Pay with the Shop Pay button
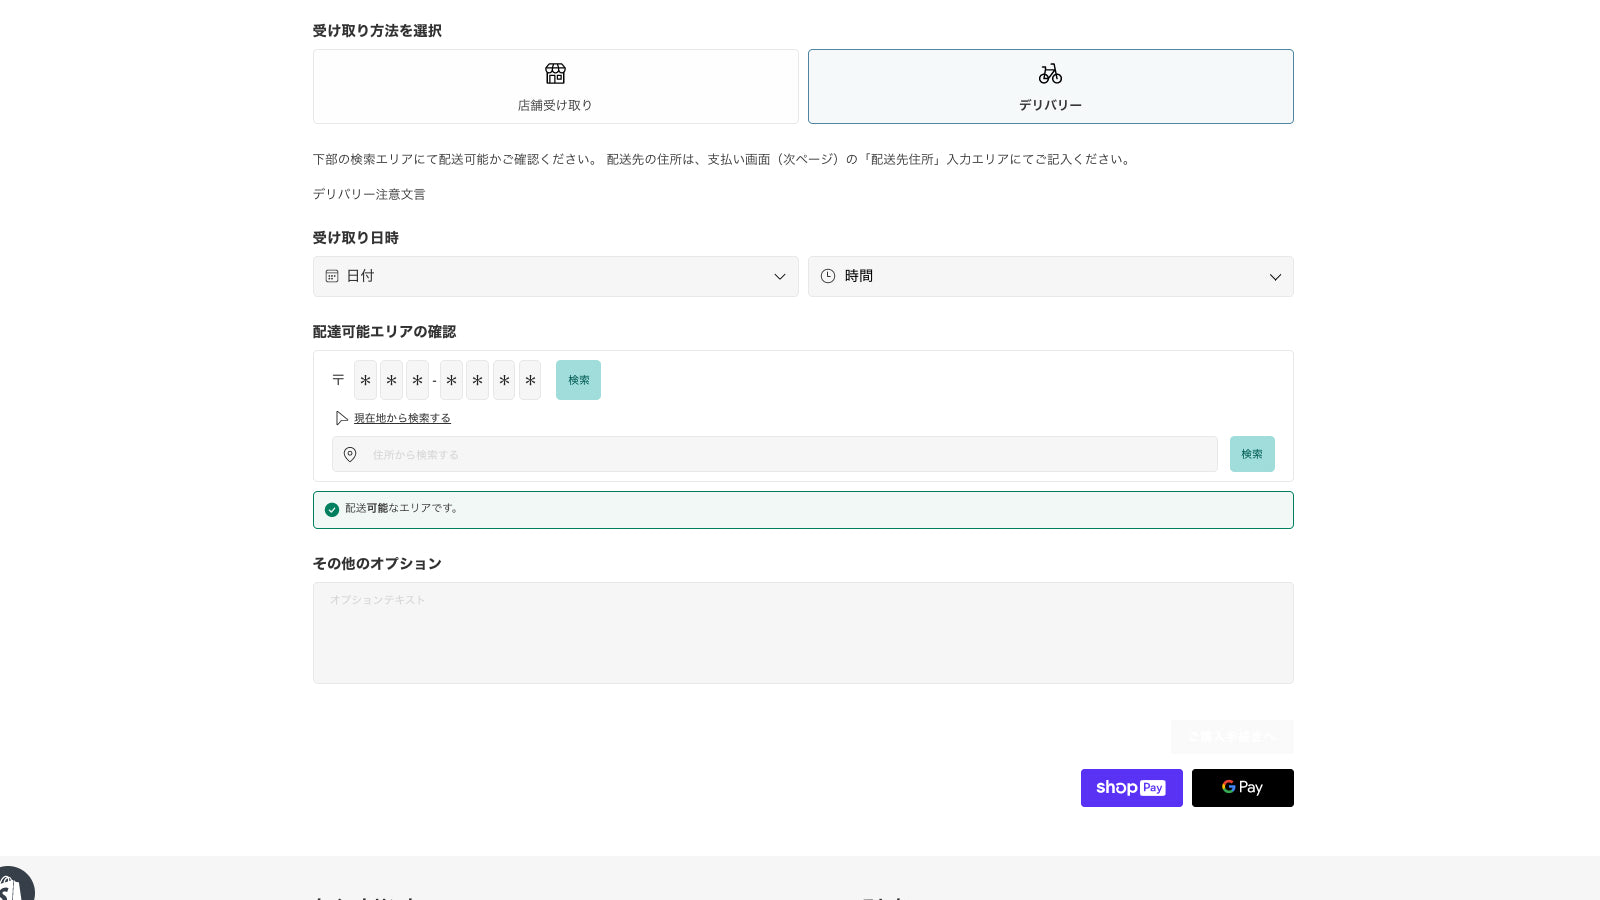The height and width of the screenshot is (900, 1600). 1131,788
